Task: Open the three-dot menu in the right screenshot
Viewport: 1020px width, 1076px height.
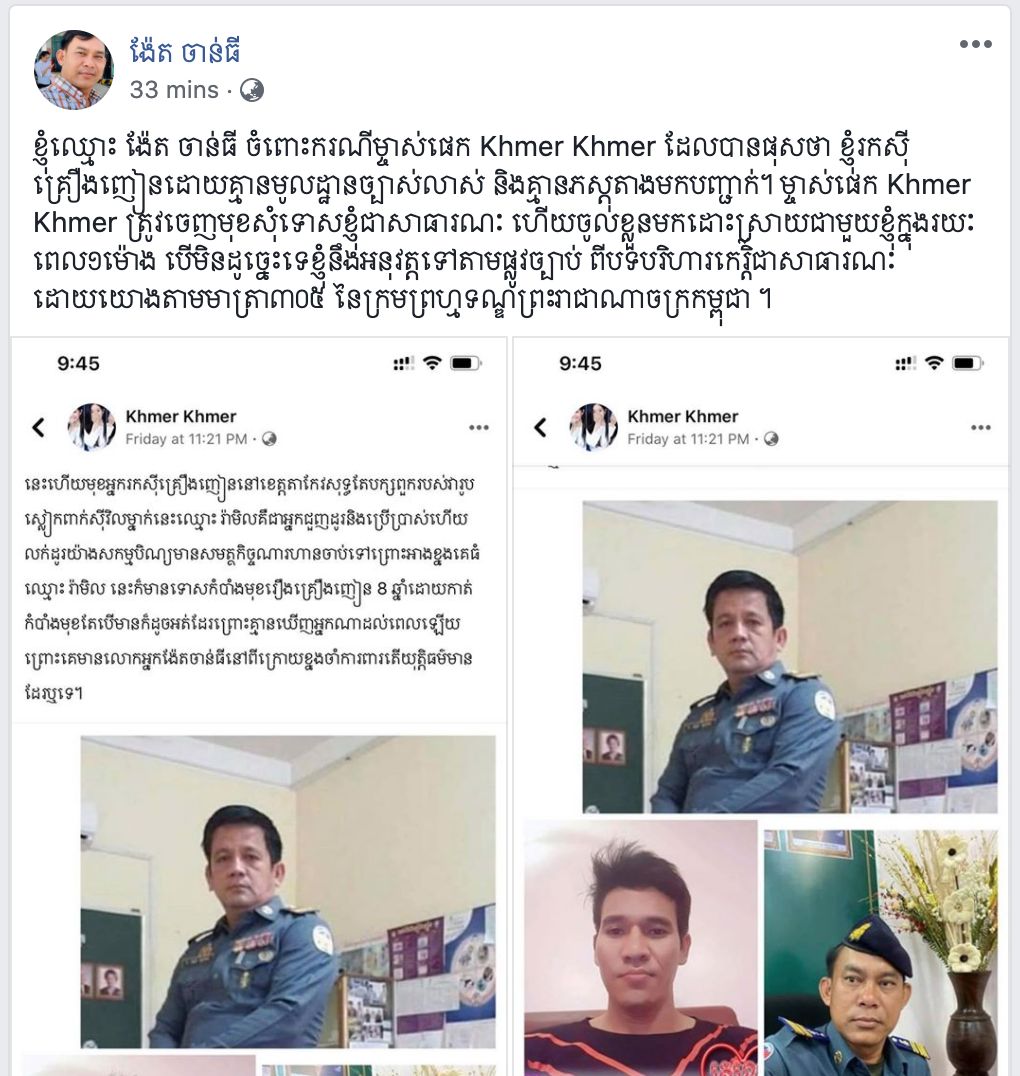Action: click(981, 428)
